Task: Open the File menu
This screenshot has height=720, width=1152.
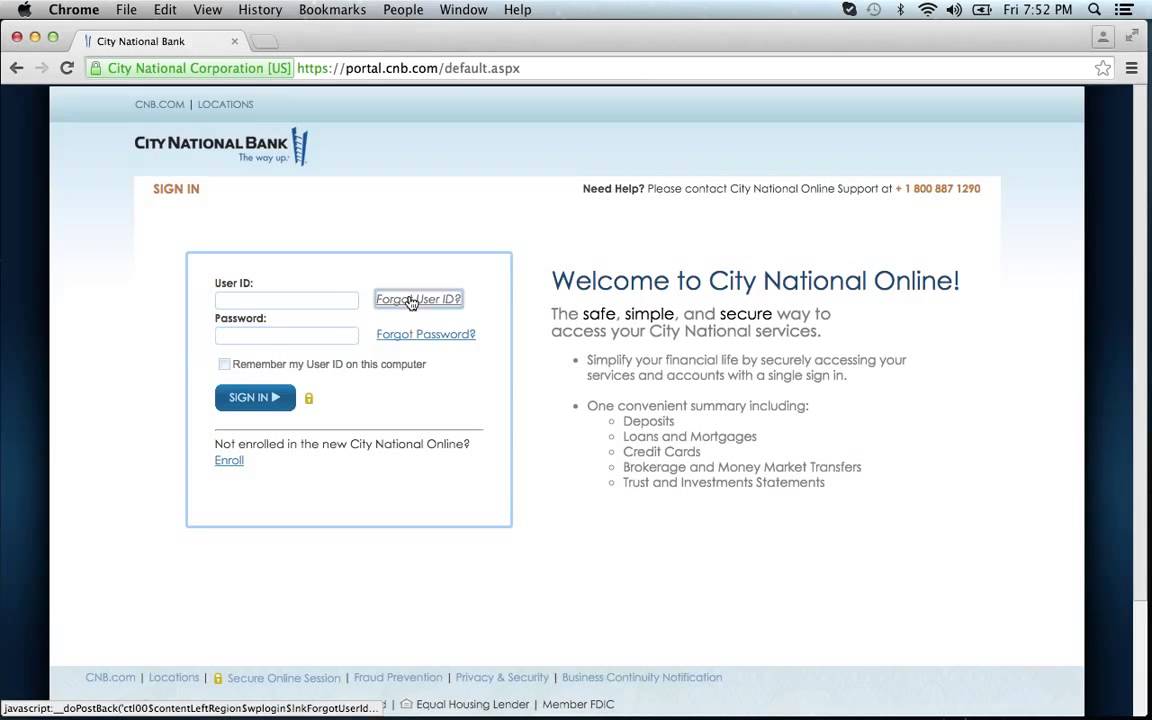Action: pos(126,10)
